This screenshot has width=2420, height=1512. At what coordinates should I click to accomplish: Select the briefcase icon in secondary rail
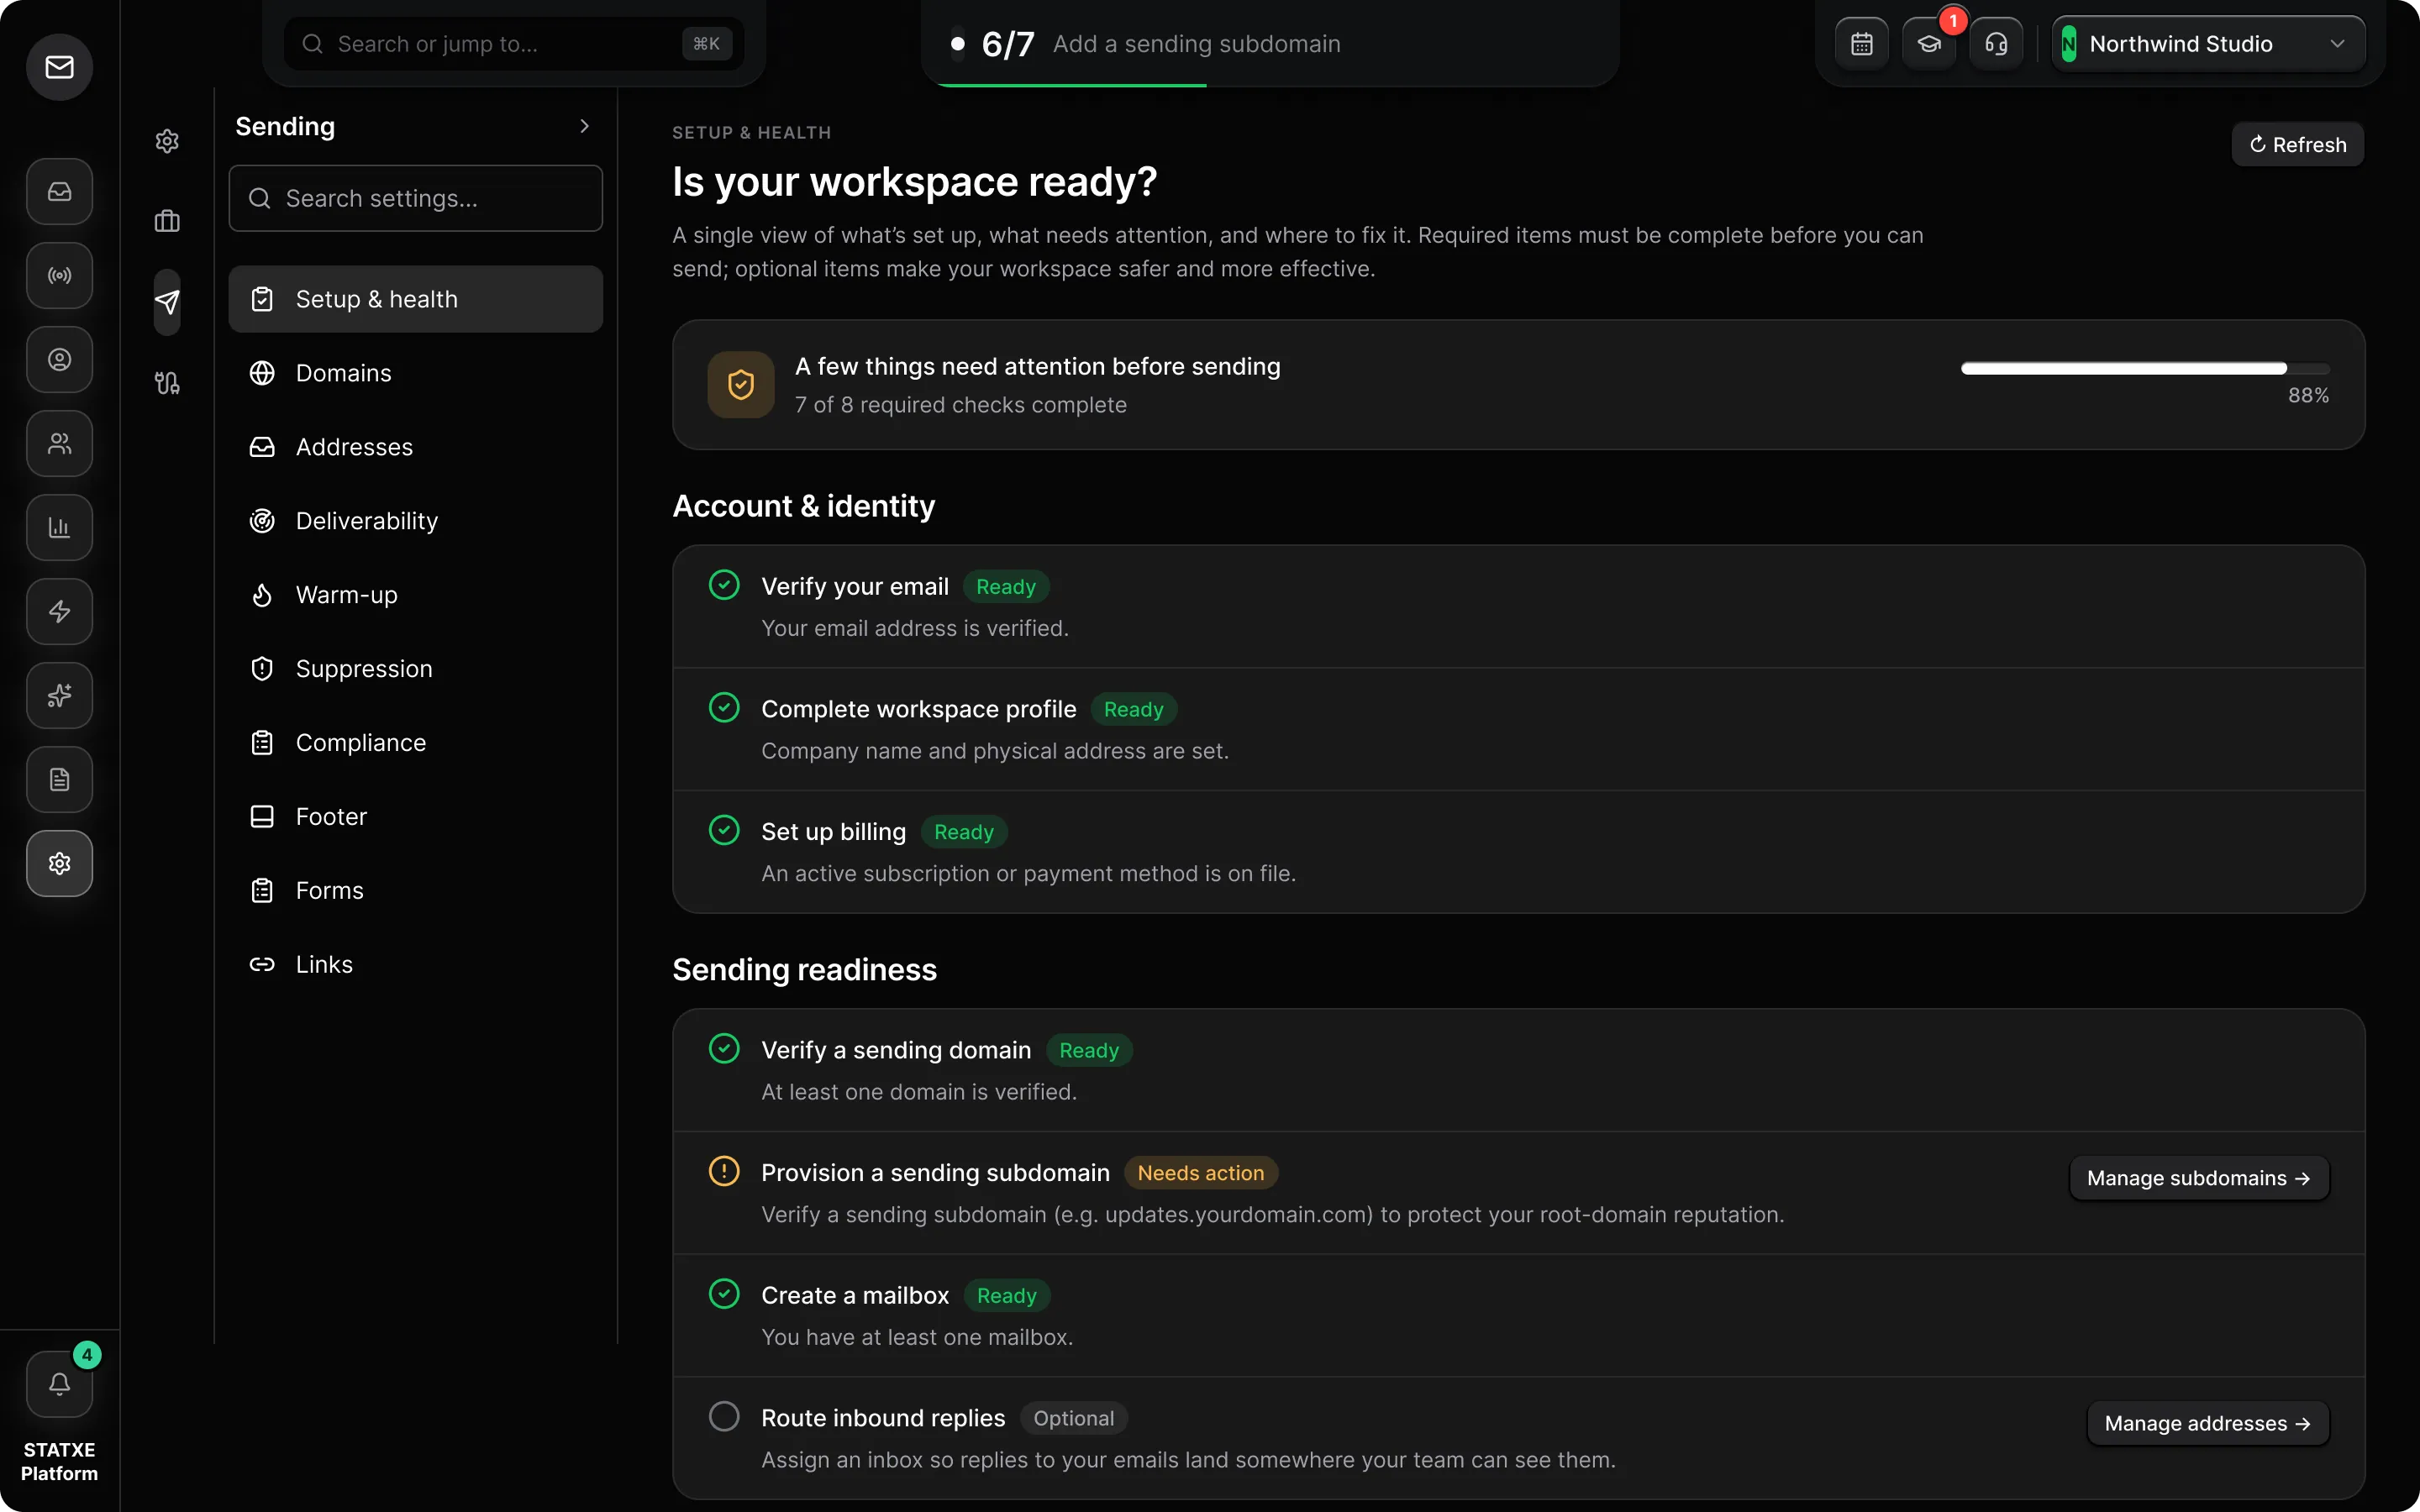point(167,221)
